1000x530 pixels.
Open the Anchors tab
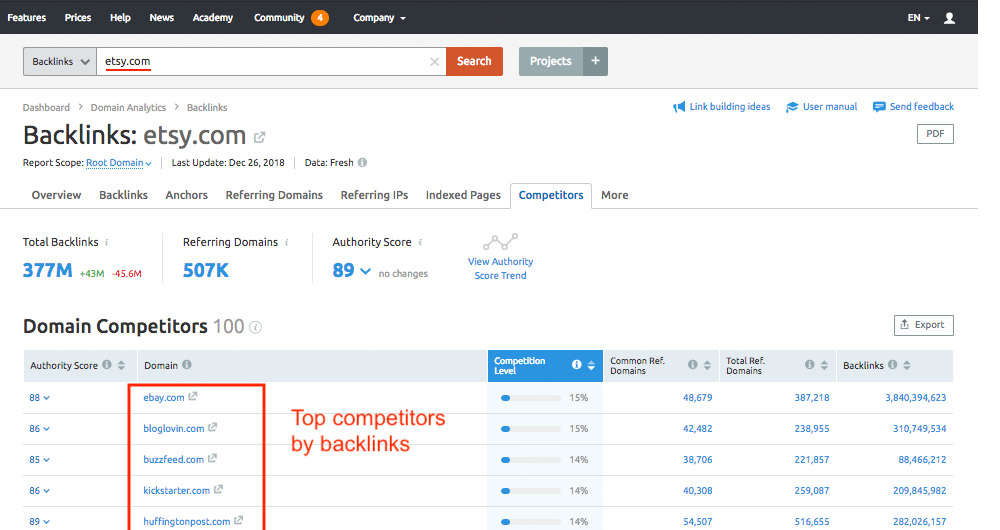point(186,195)
